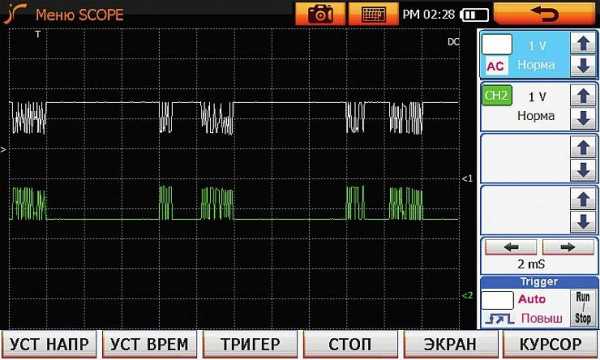Screen dimensions: 600x360
Task: Toggle Run / Stop acquisition
Action: (x=583, y=308)
